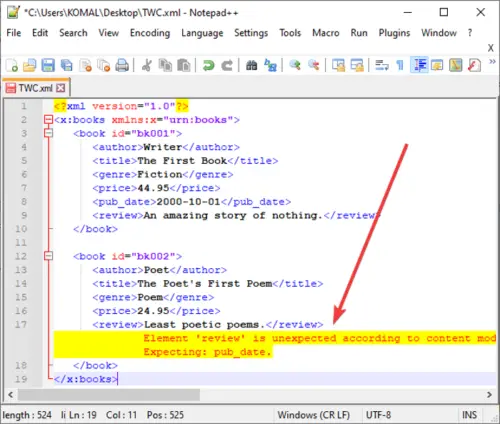Select the TWC.xml document tab
This screenshot has width=500, height=424.
click(x=35, y=88)
